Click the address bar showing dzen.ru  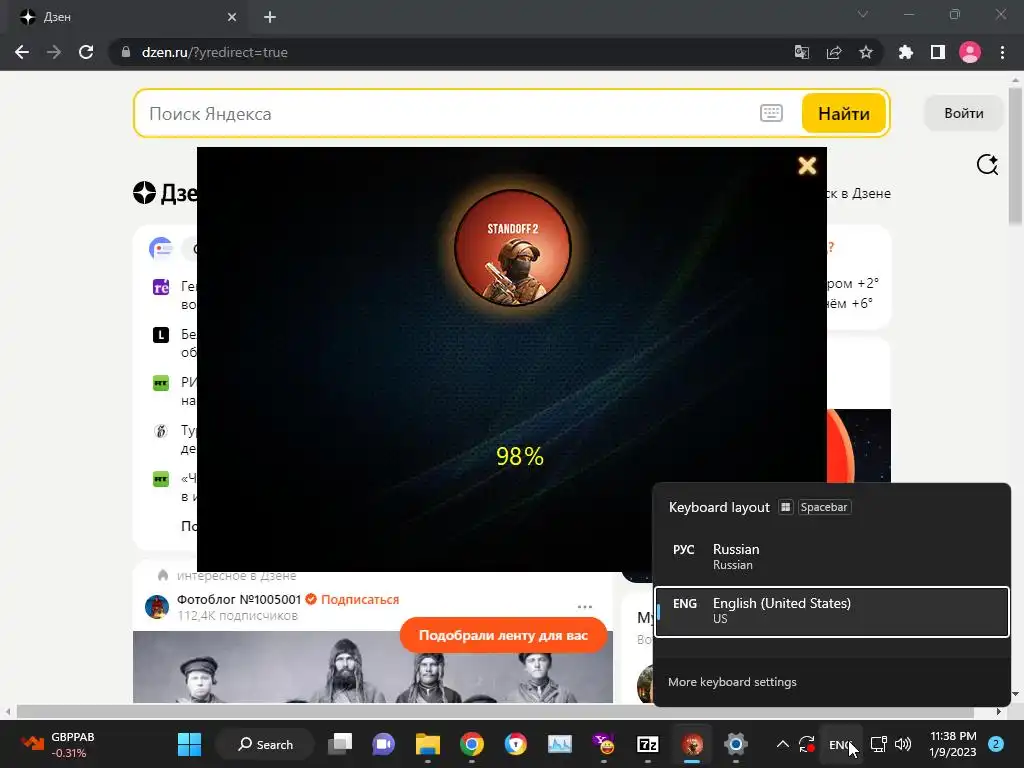point(451,52)
